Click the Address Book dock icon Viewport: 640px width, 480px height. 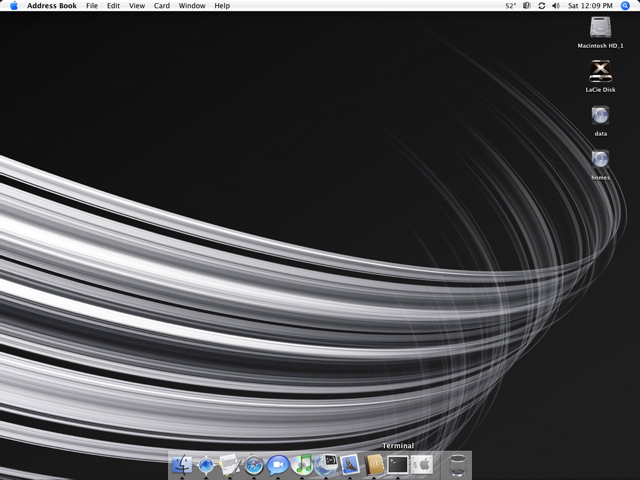375,464
